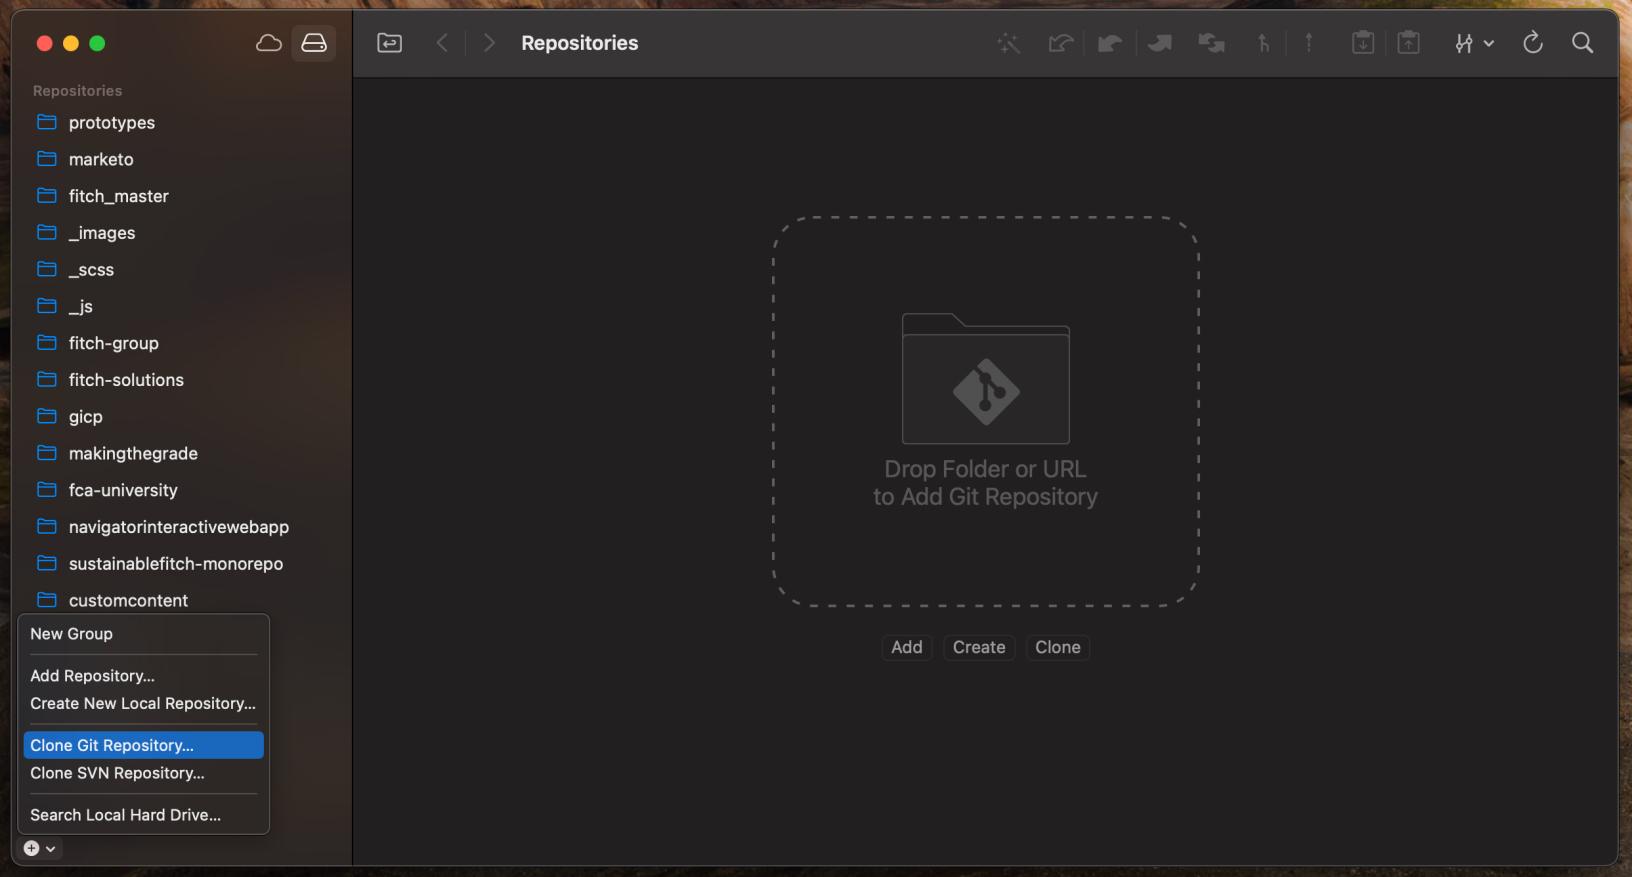Open the cloud services view
Screen dimensions: 1632x877
pos(268,43)
